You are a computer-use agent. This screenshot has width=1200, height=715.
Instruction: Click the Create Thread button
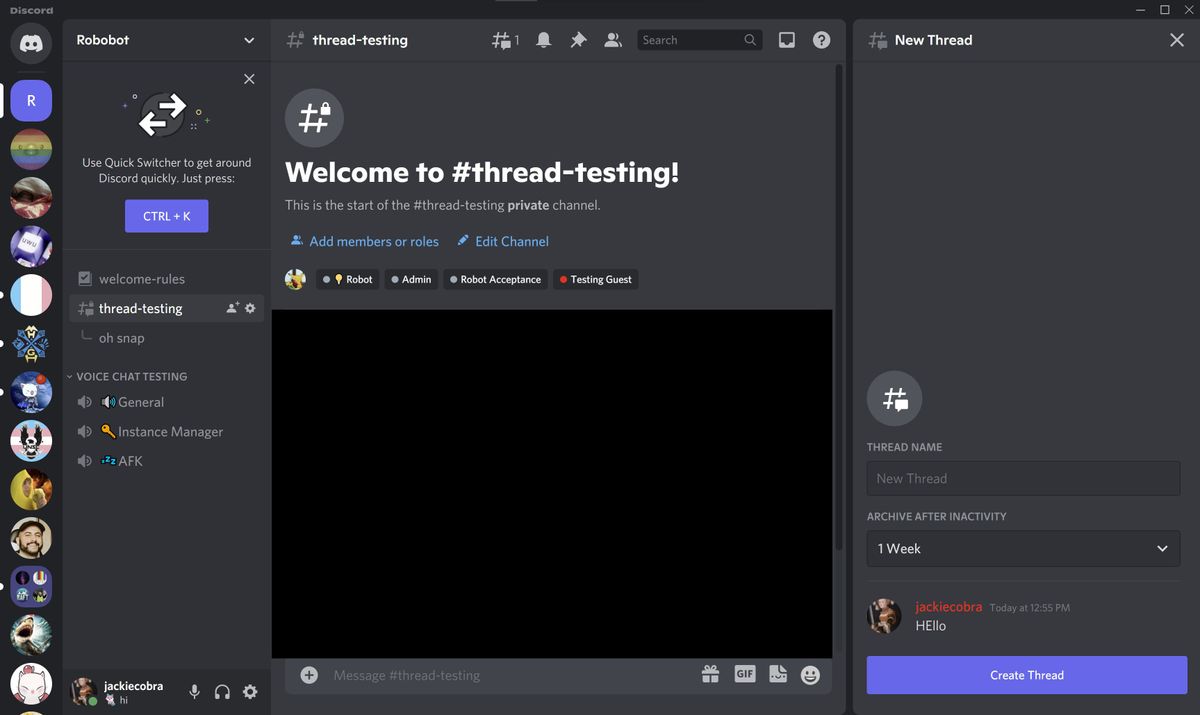pos(1026,674)
